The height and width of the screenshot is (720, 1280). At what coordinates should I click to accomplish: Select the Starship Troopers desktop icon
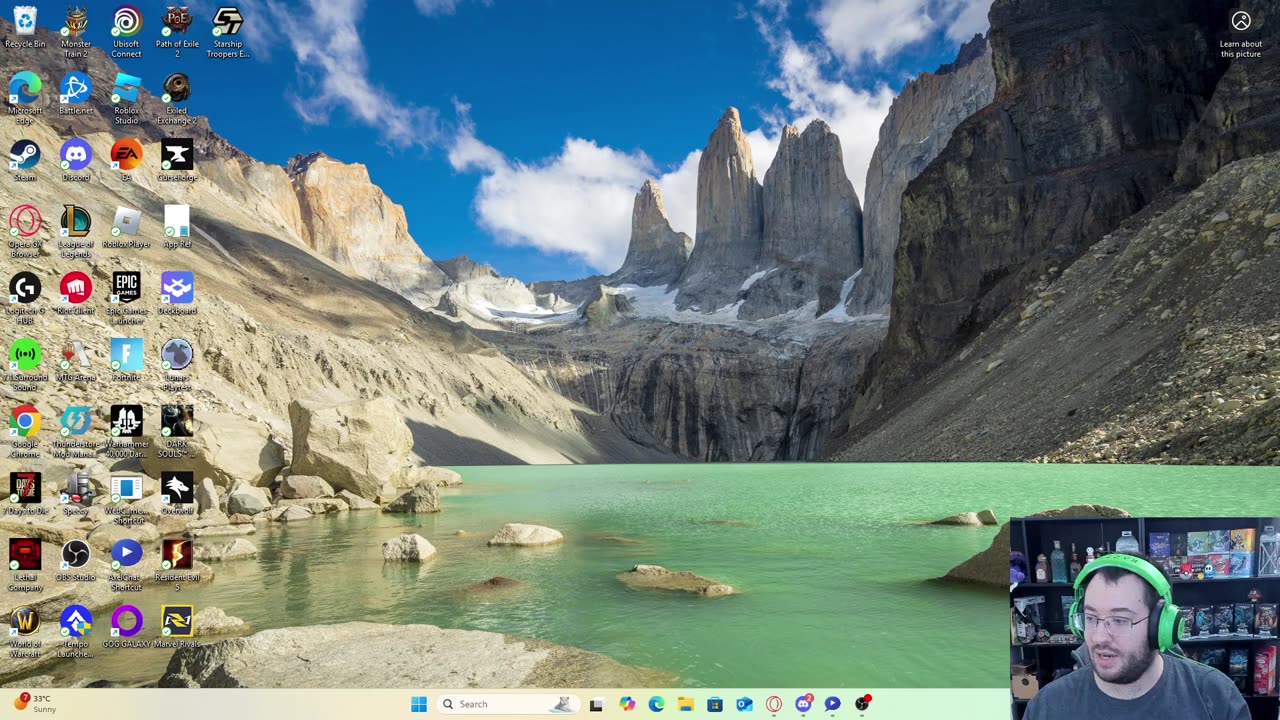(228, 32)
